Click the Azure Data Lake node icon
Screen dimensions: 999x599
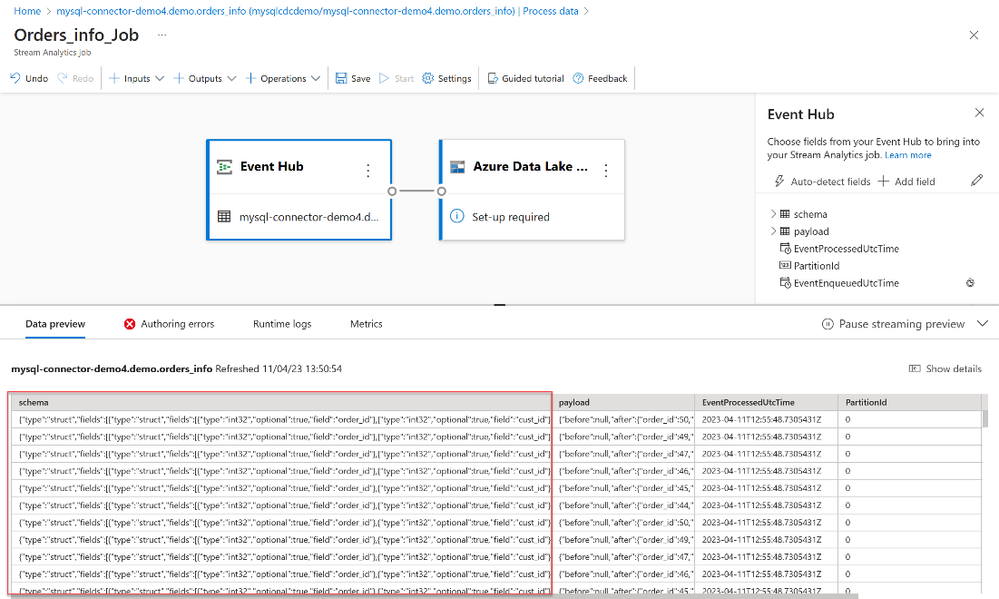(457, 167)
